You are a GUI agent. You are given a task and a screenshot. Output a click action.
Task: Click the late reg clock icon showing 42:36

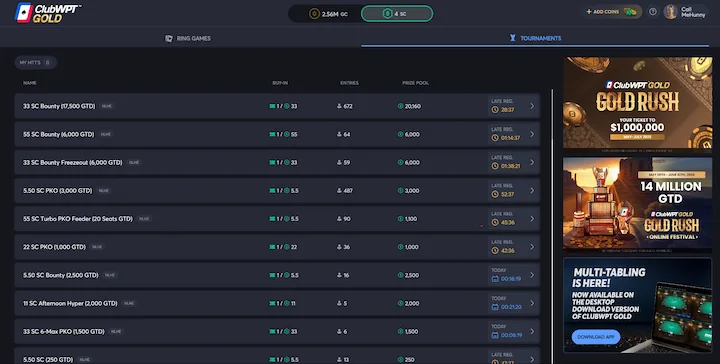pos(495,251)
